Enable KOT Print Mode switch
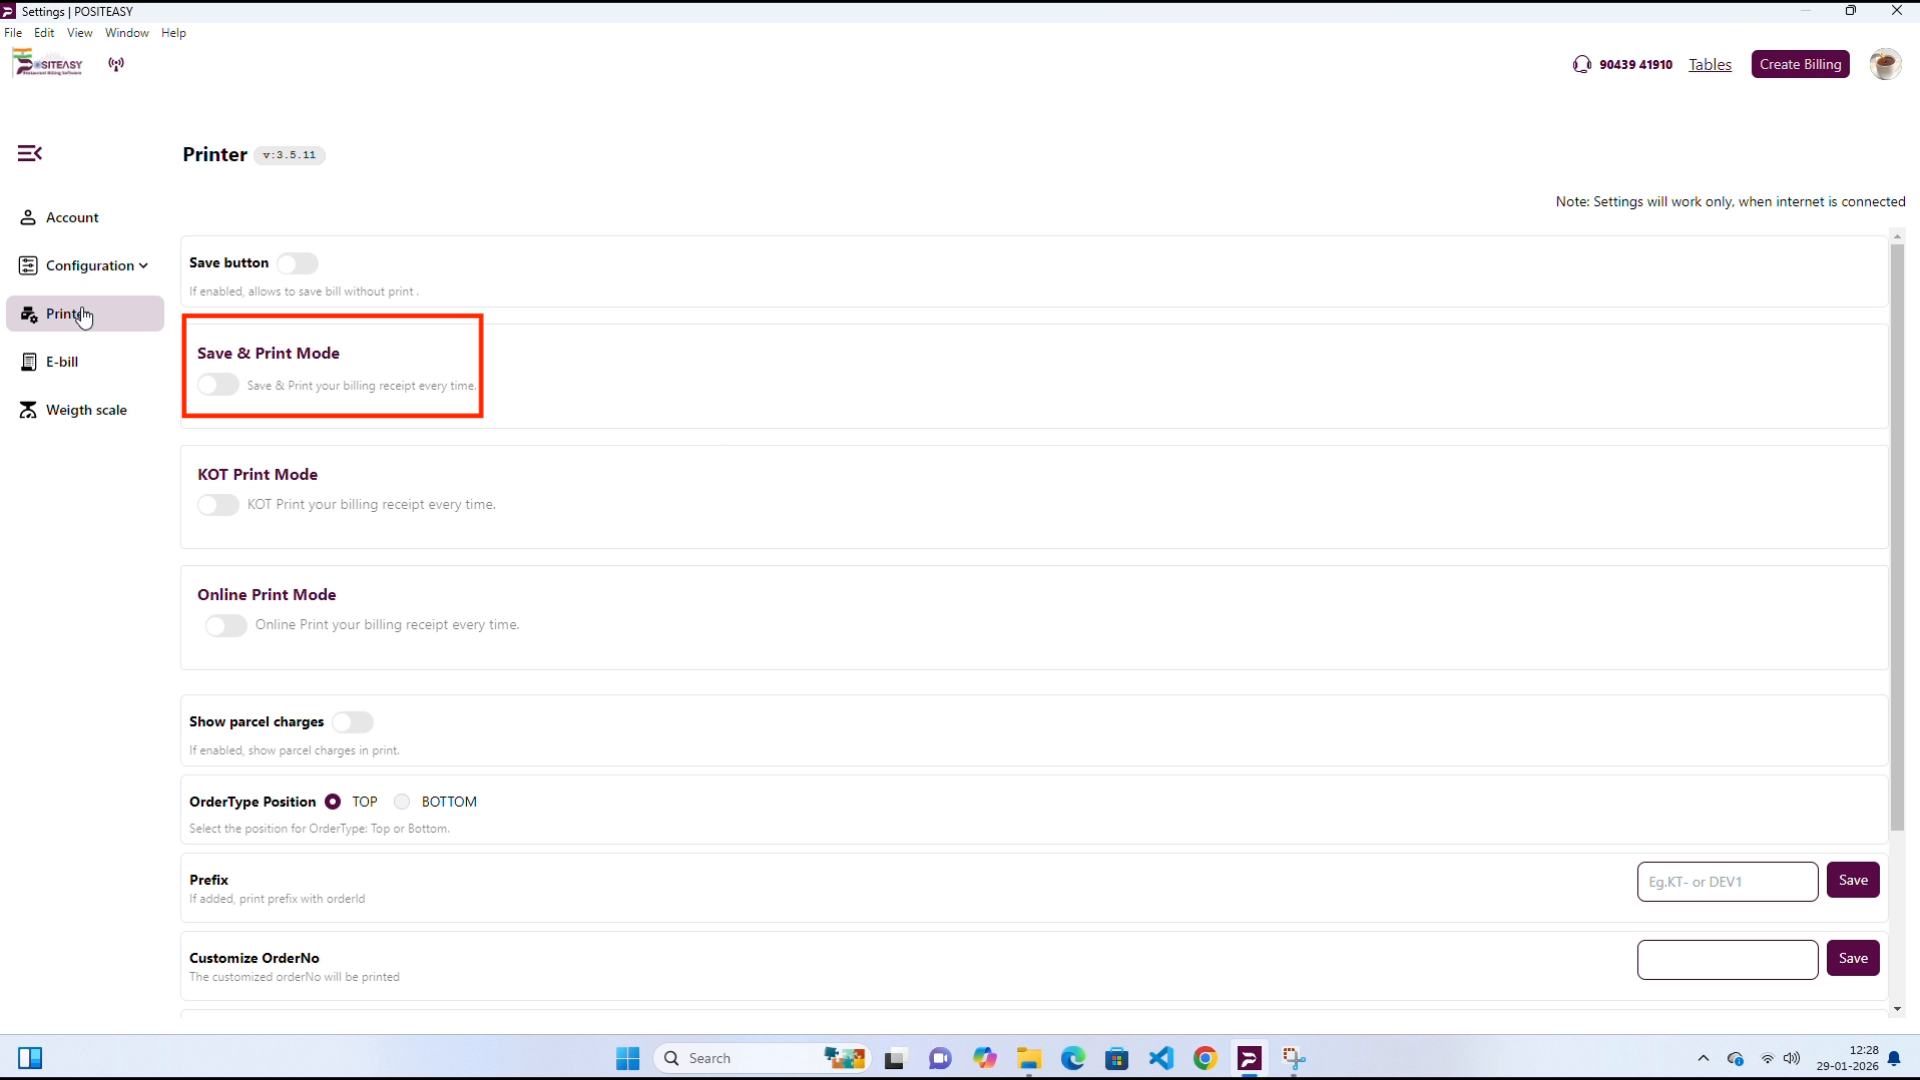This screenshot has width=1920, height=1080. [x=217, y=505]
